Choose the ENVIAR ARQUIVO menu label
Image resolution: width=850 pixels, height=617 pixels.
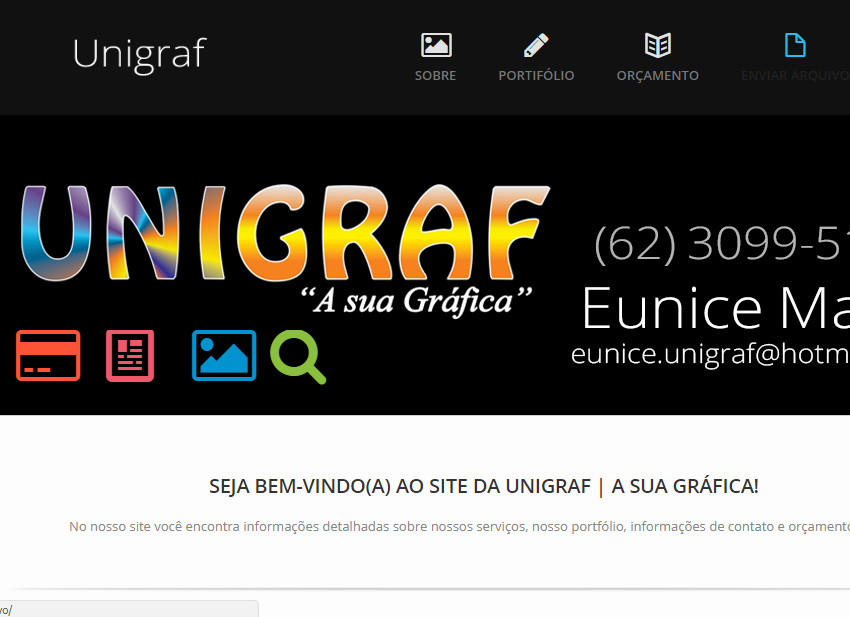click(x=794, y=76)
